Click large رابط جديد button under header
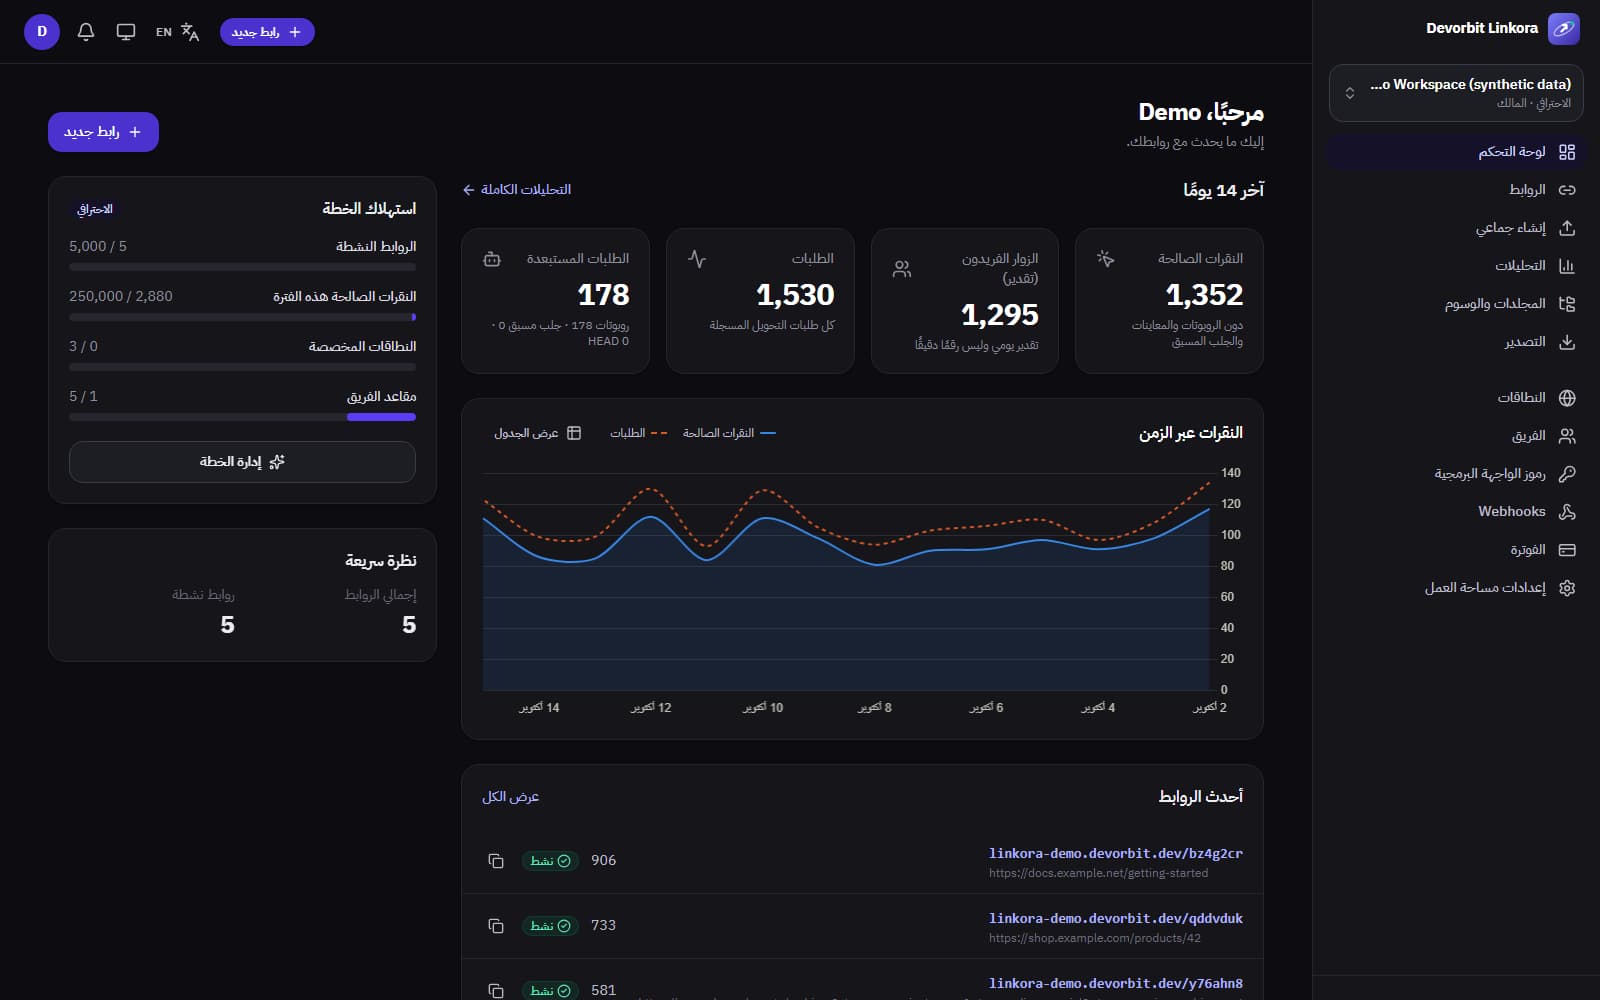Image resolution: width=1600 pixels, height=1000 pixels. [103, 132]
